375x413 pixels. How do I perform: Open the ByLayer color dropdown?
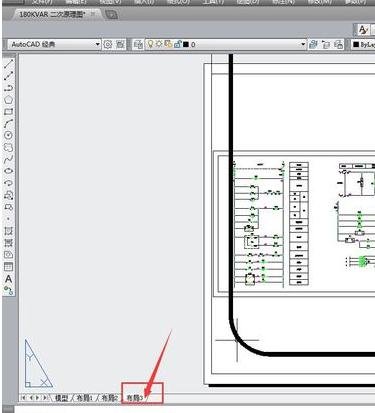363,44
